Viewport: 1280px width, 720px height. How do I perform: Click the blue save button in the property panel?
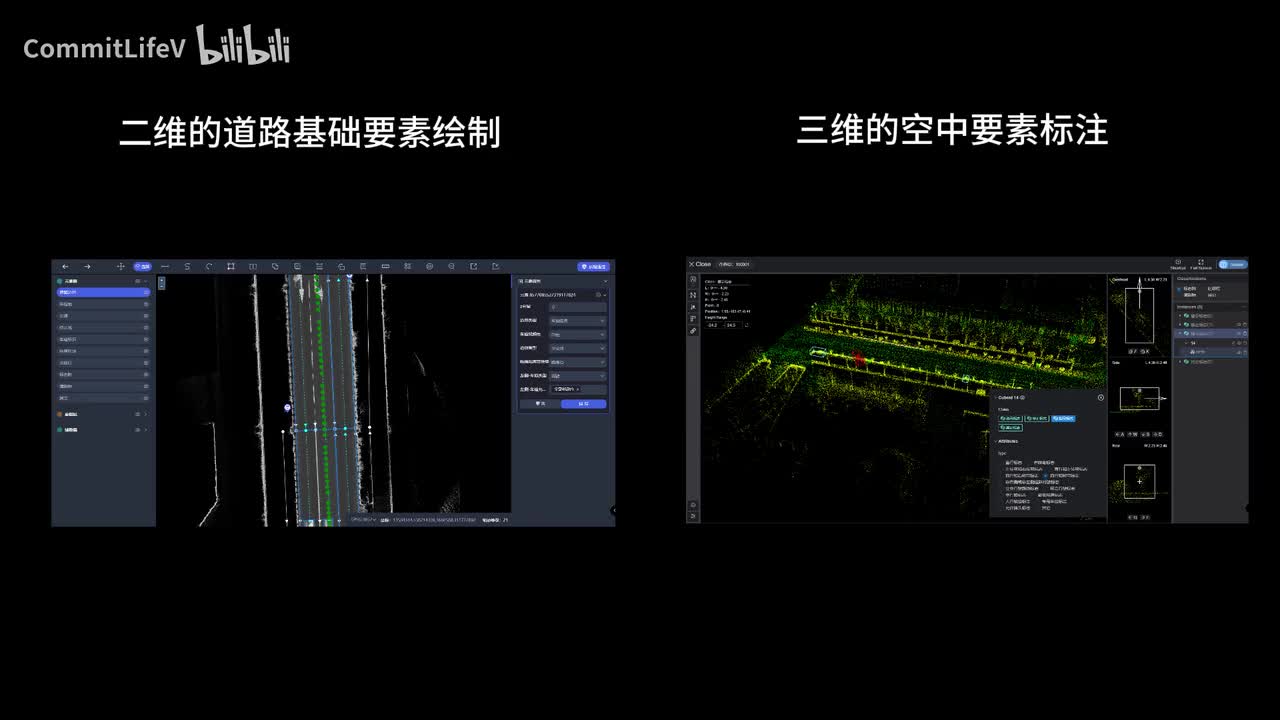583,404
